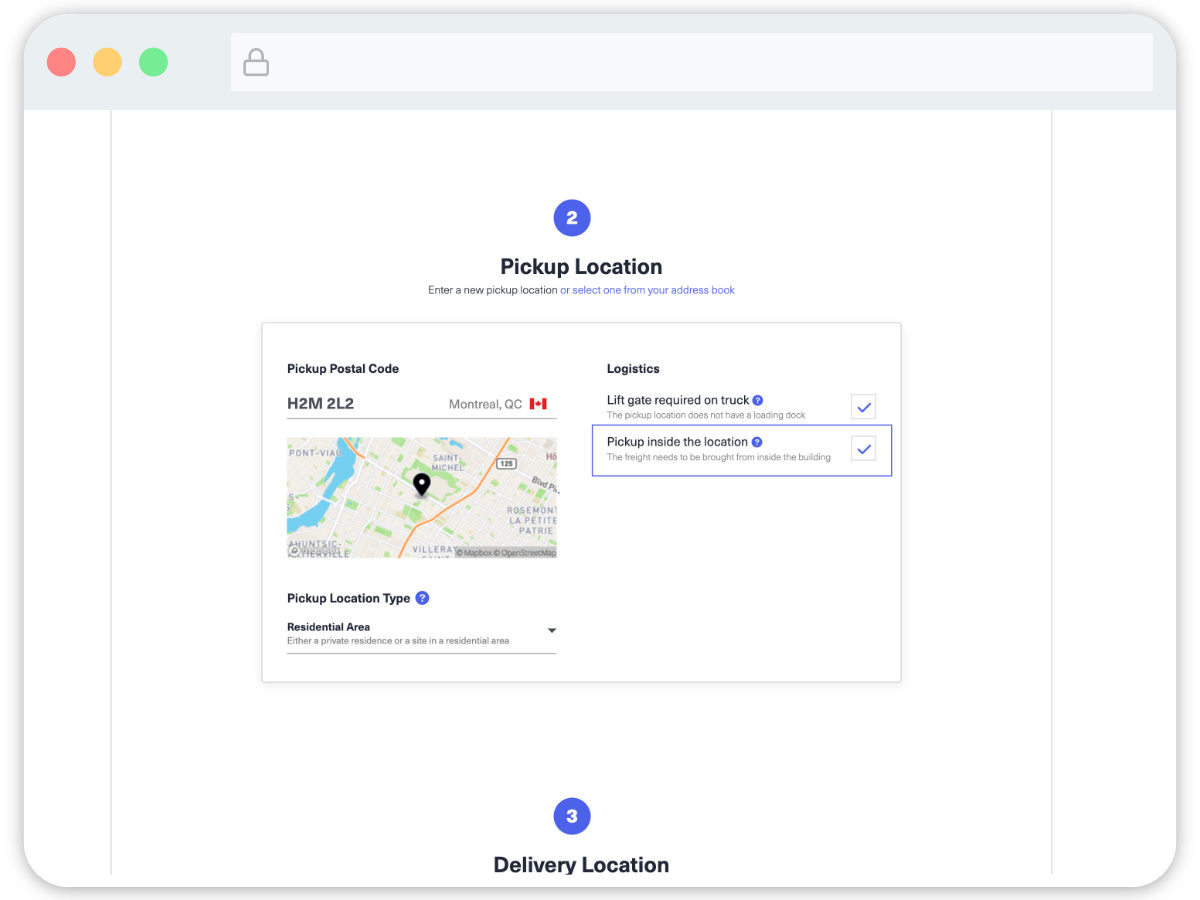Show help for Lift gate required

pyautogui.click(x=758, y=400)
